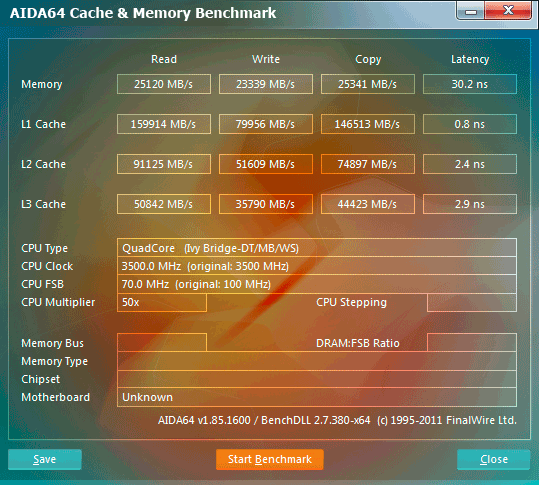Select the L2 Cache Read value 91125 MB/s
Viewport: 539px width, 485px height.
(164, 164)
